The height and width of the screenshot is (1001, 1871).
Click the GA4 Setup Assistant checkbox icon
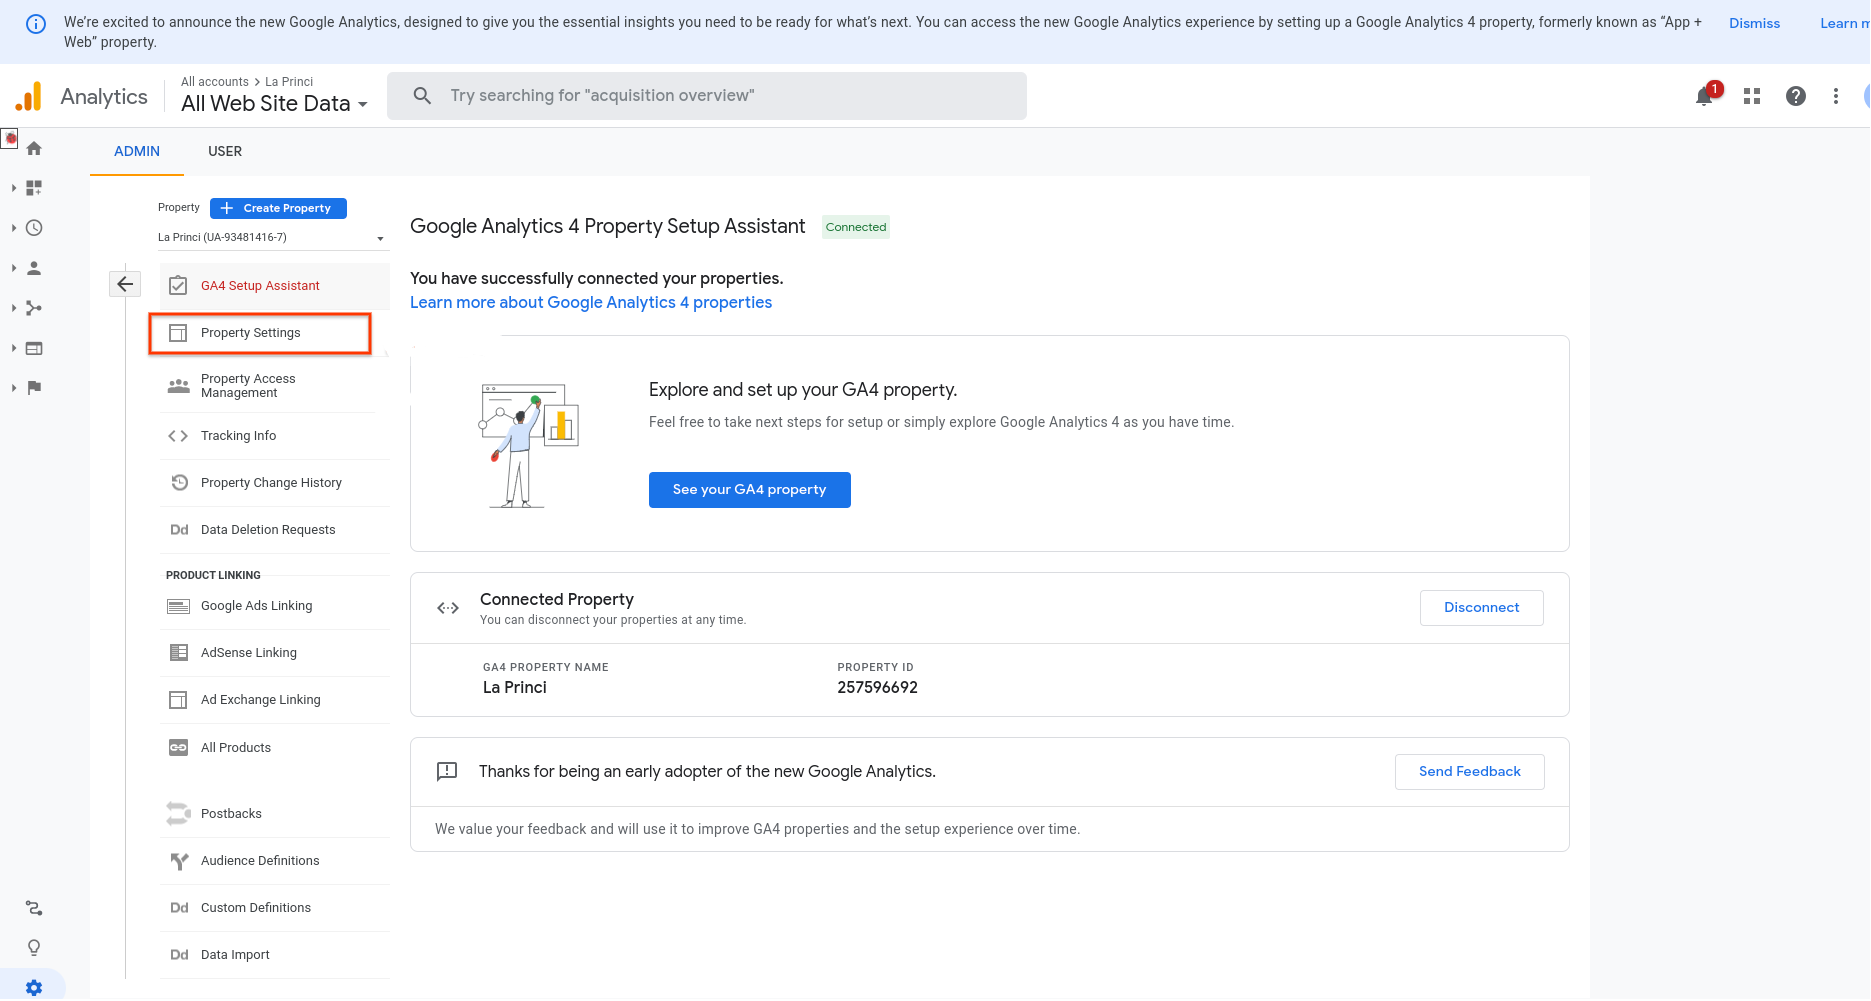[178, 285]
